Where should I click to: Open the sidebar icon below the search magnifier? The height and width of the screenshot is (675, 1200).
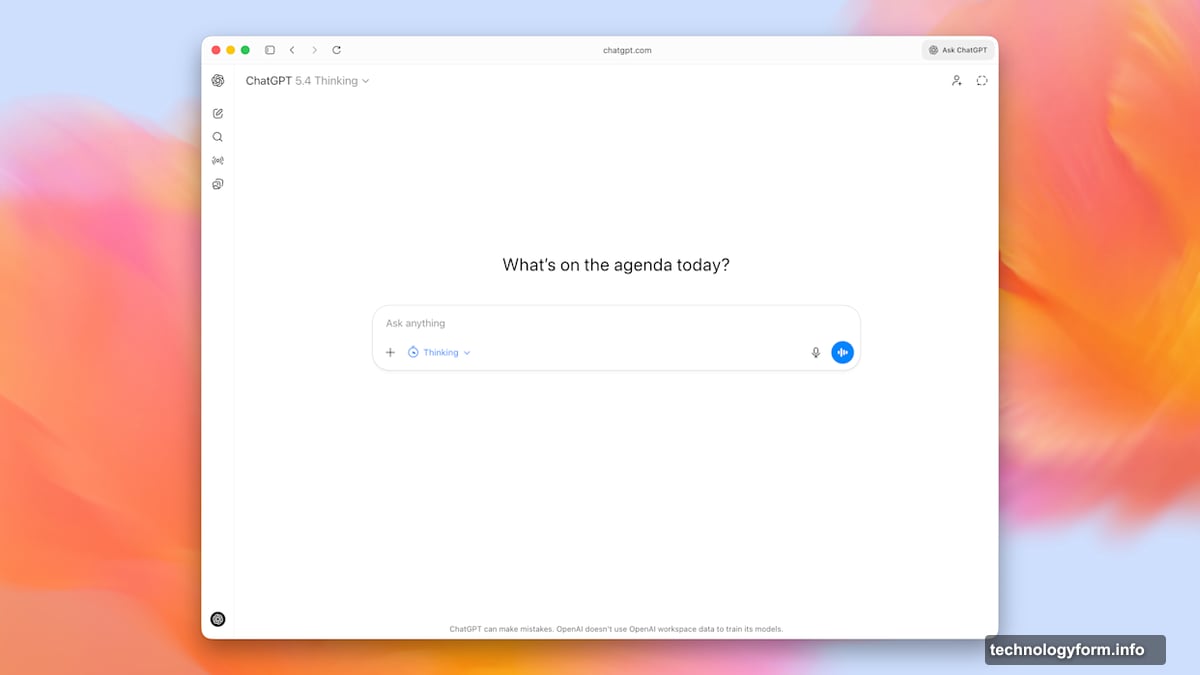(x=218, y=161)
